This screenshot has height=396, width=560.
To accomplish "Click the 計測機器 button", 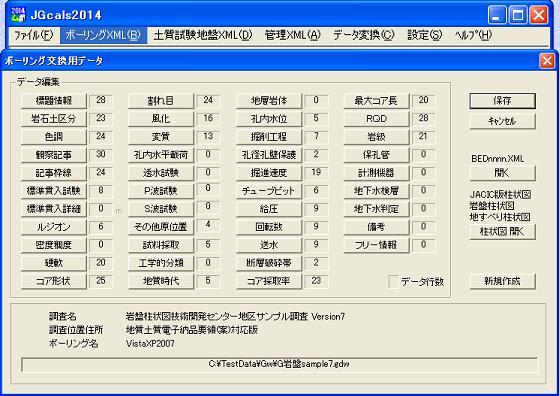I will (376, 173).
